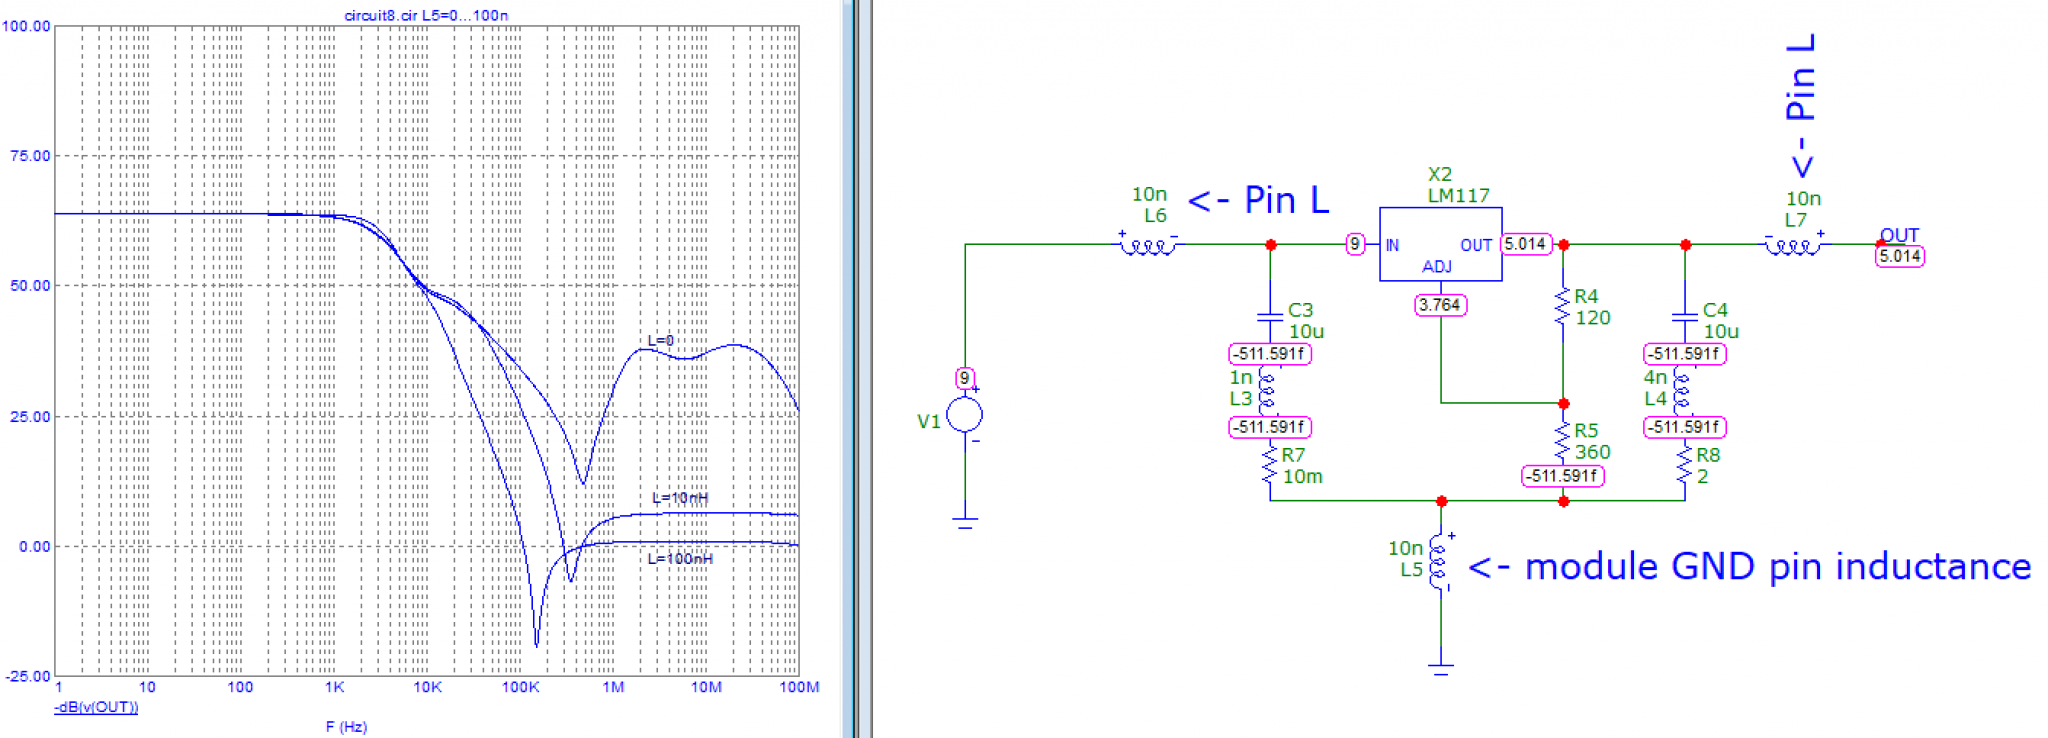
Task: Select the R7 10m resistor symbol
Action: pyautogui.click(x=1270, y=465)
